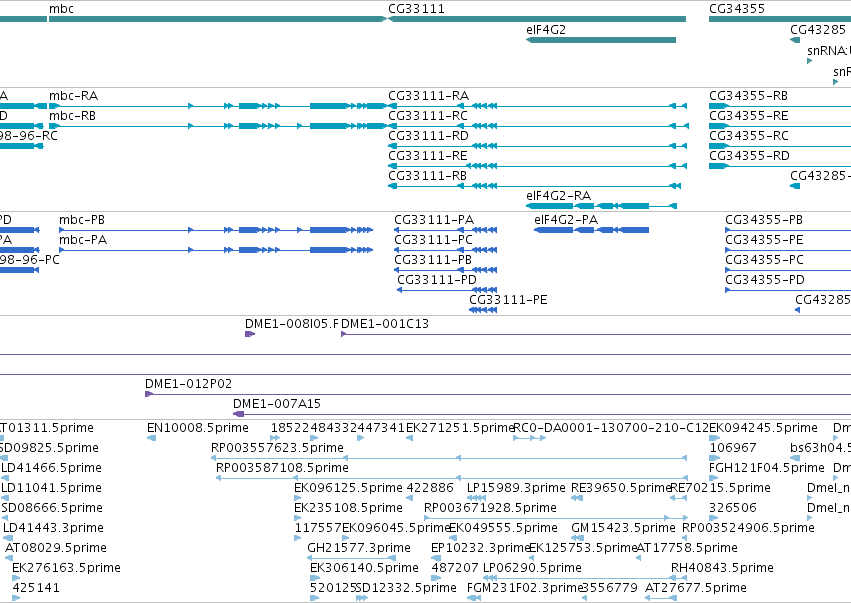Click the eIF4G2 gene bar
This screenshot has height=603, width=851.
(601, 40)
